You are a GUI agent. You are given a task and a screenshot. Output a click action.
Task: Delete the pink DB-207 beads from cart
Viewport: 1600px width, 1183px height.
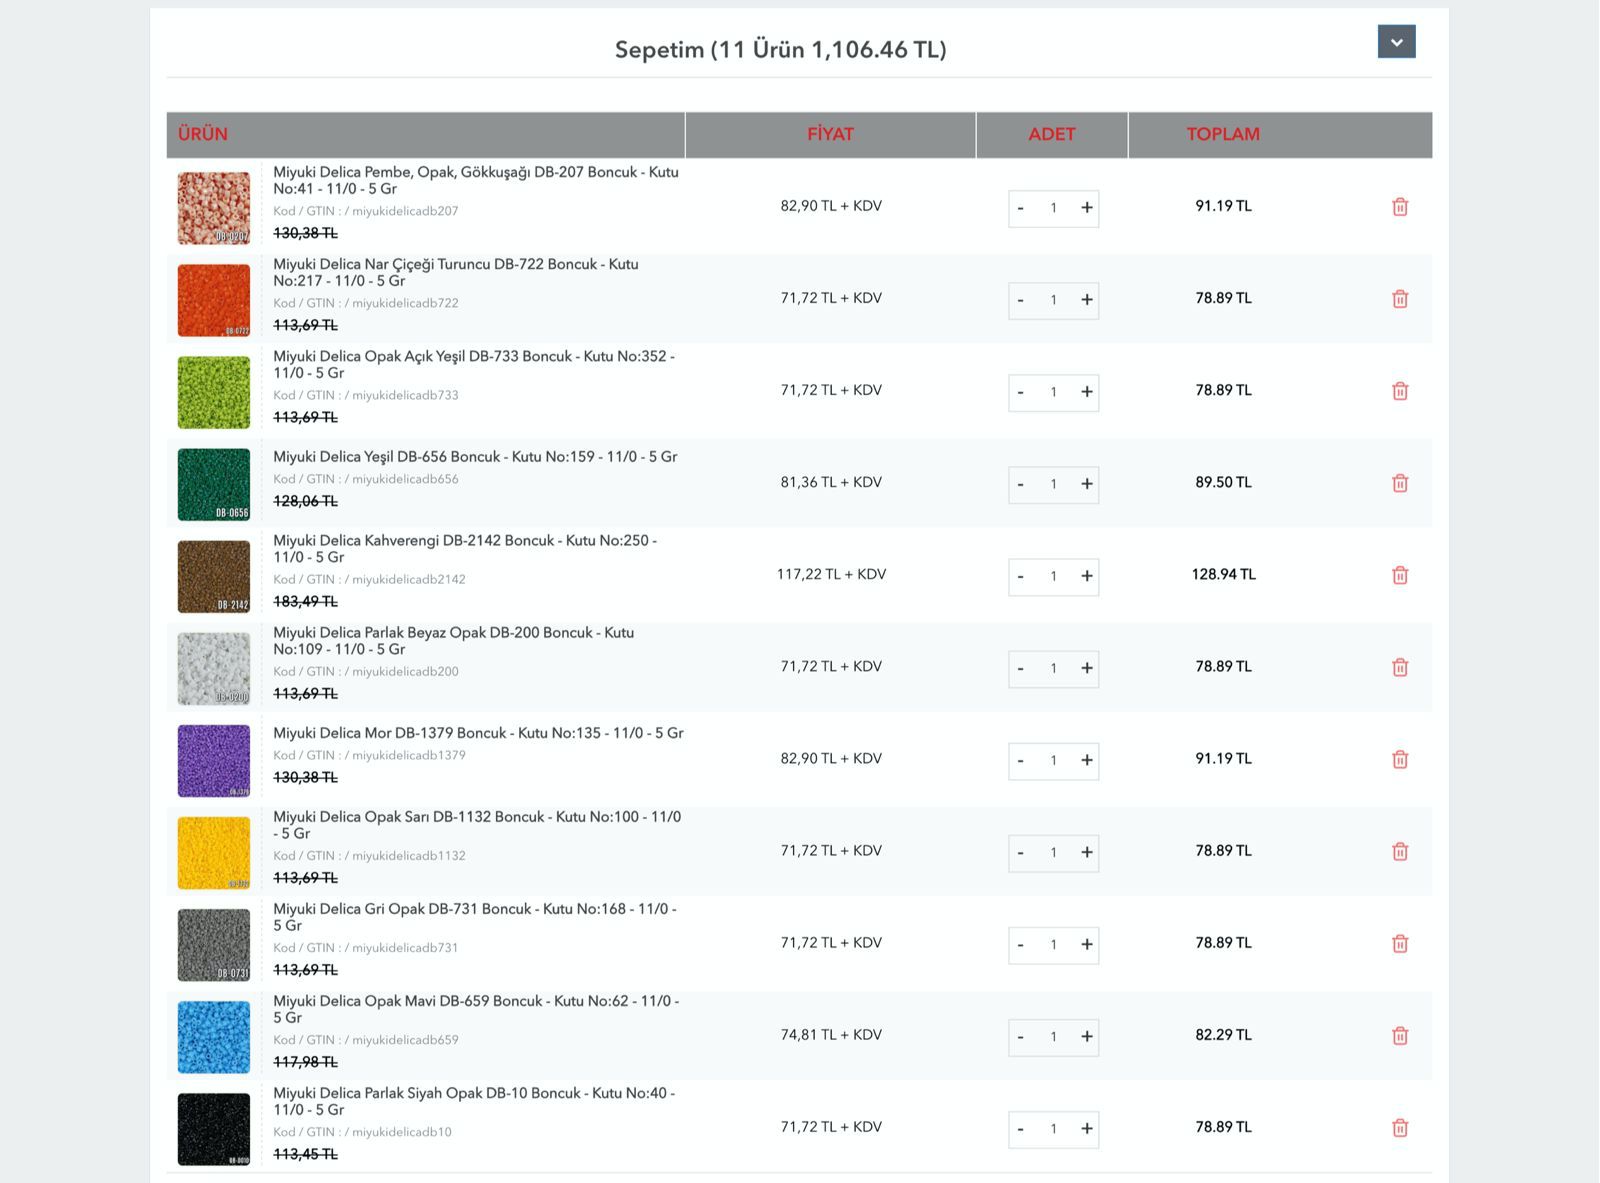click(x=1399, y=207)
